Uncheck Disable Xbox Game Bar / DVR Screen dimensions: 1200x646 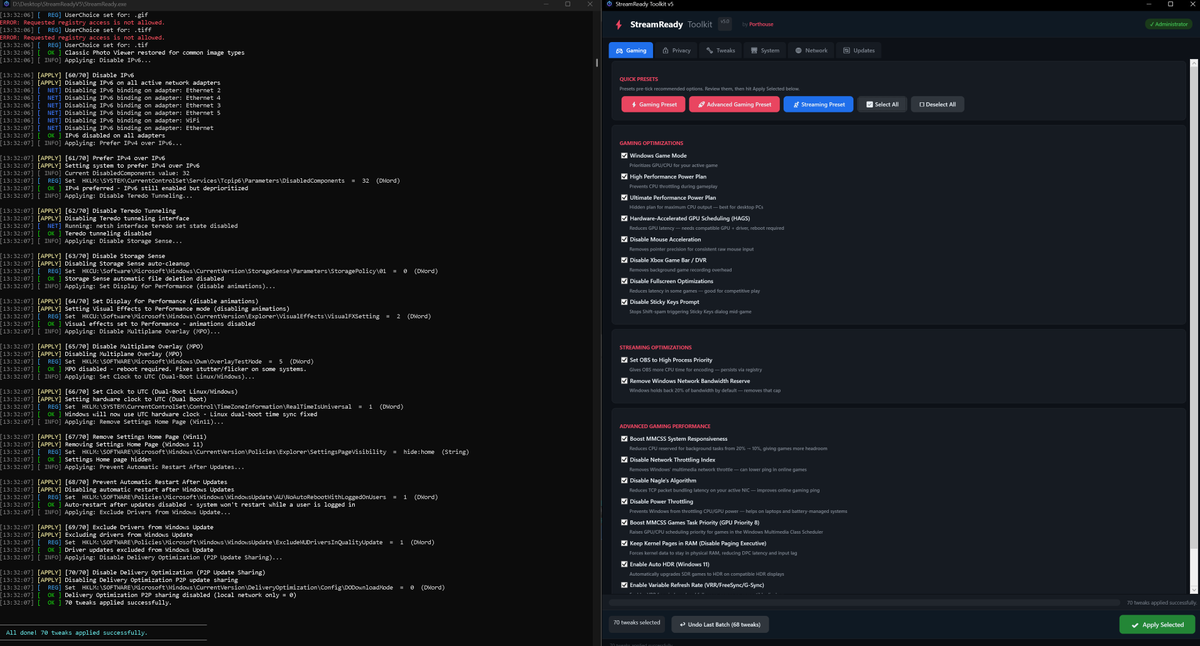pos(625,260)
